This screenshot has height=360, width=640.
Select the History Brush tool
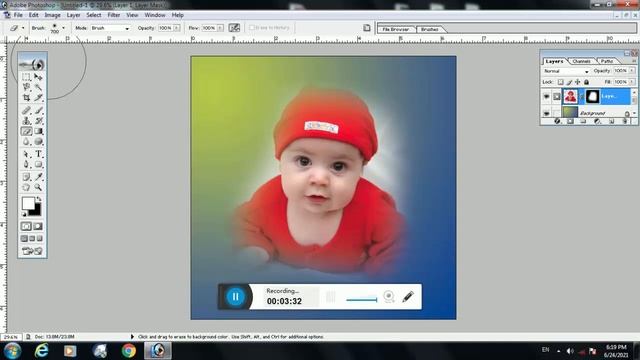38,121
